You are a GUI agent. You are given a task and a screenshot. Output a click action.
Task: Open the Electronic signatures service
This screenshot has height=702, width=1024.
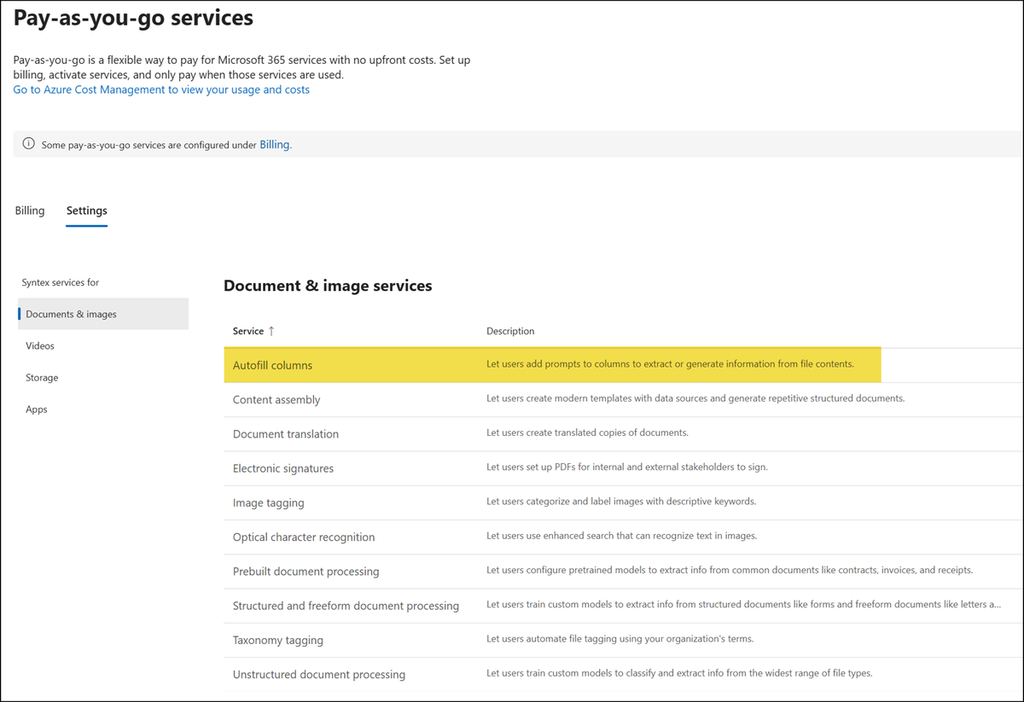[283, 468]
